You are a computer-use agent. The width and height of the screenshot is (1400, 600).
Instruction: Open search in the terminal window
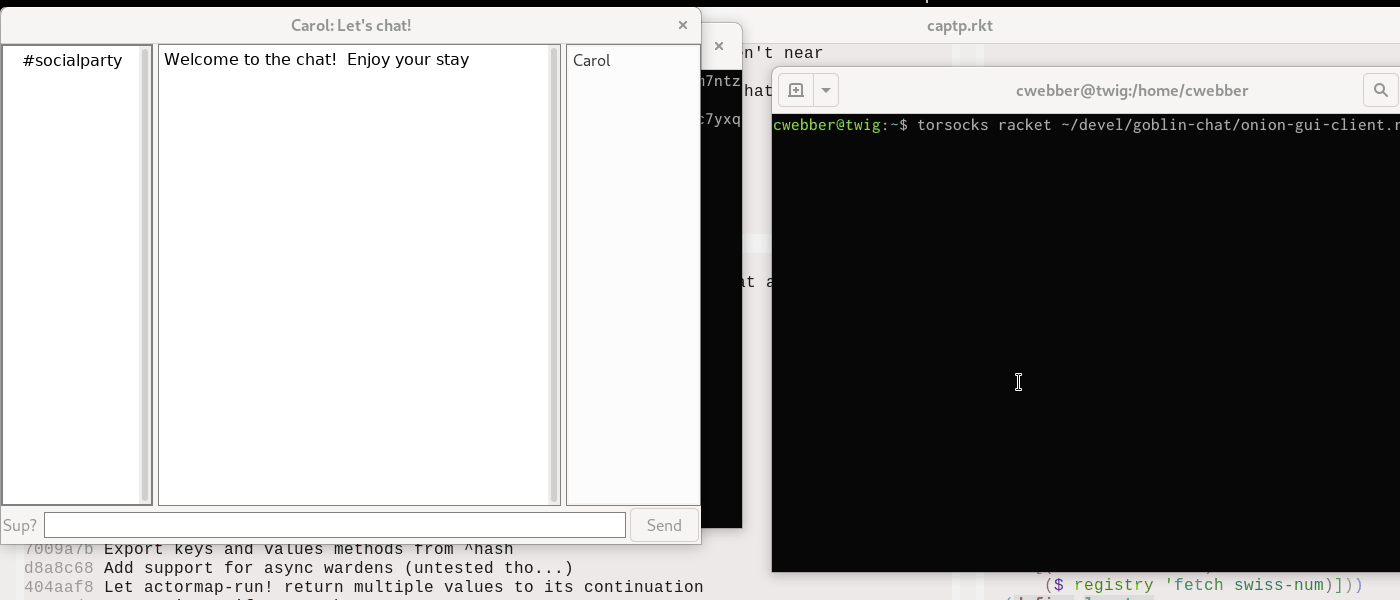pos(1380,90)
